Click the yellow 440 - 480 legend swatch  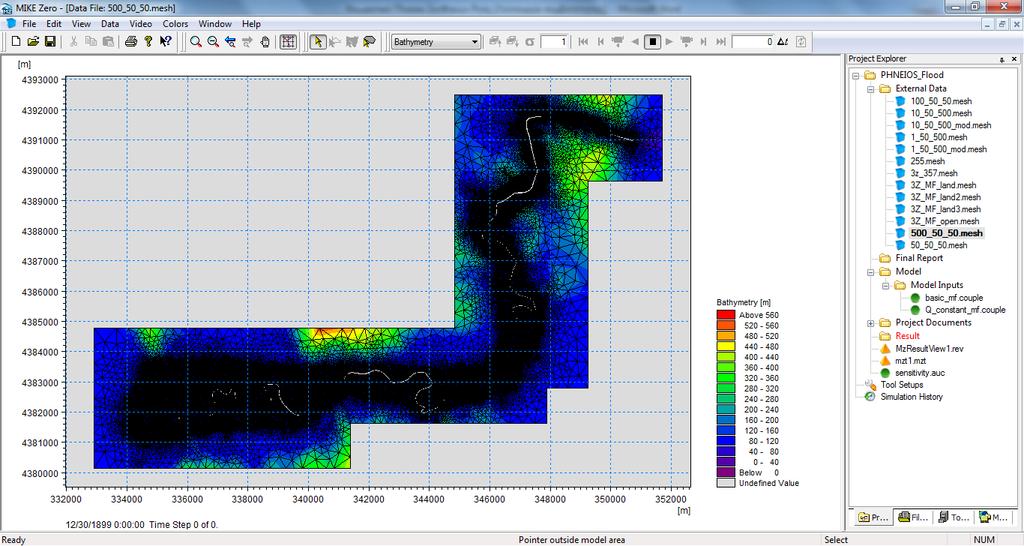point(726,347)
